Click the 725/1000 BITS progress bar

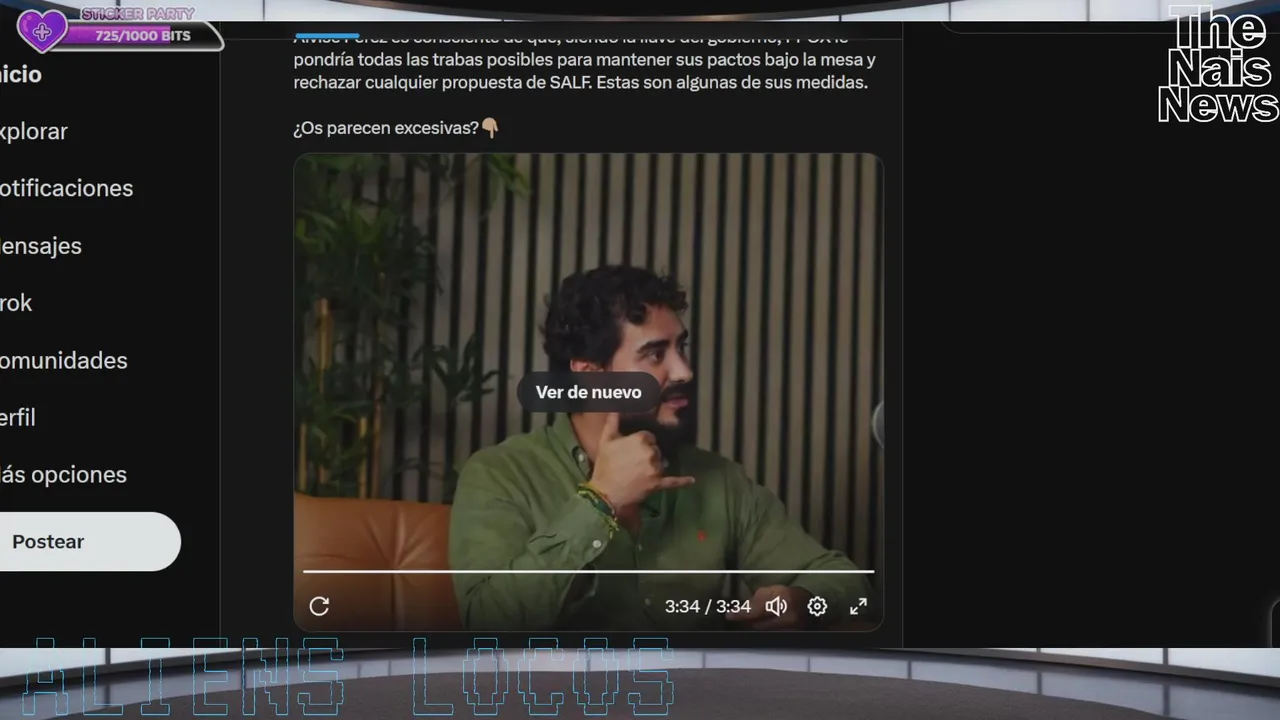[x=144, y=36]
